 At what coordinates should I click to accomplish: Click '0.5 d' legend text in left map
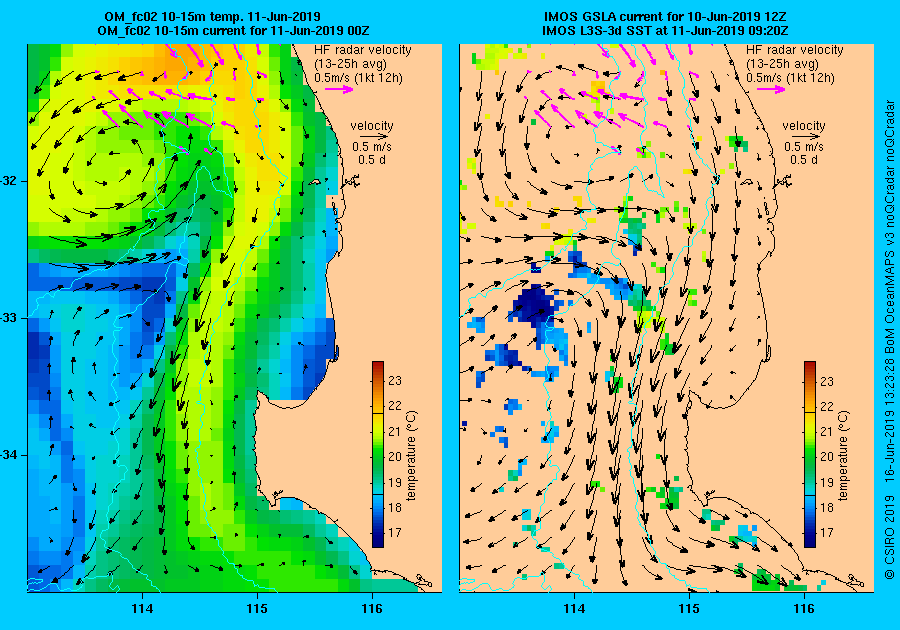point(372,160)
